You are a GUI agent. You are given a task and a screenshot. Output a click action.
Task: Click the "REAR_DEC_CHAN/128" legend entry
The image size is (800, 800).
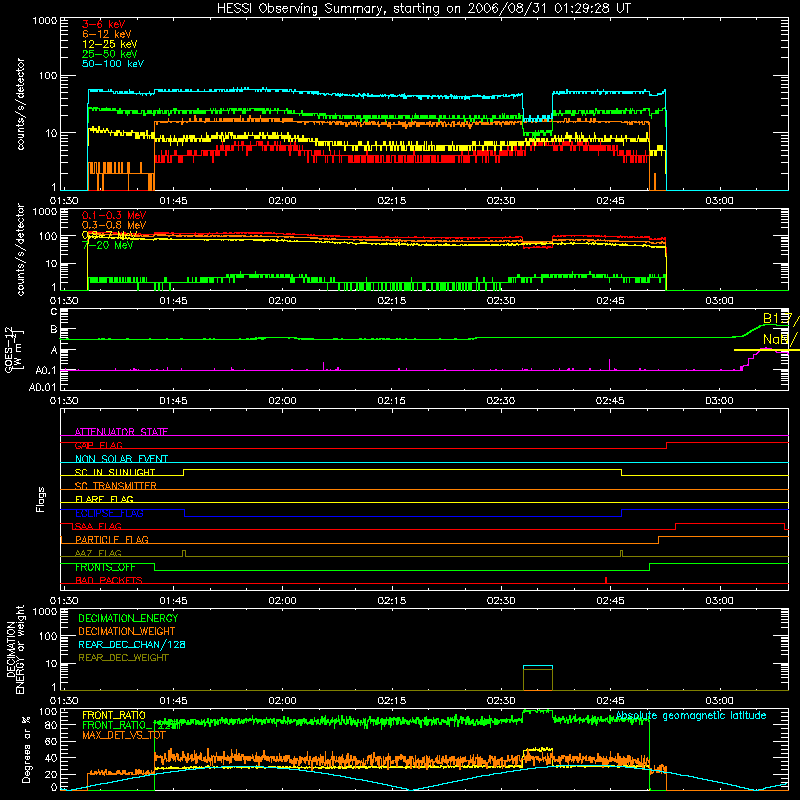tap(132, 644)
